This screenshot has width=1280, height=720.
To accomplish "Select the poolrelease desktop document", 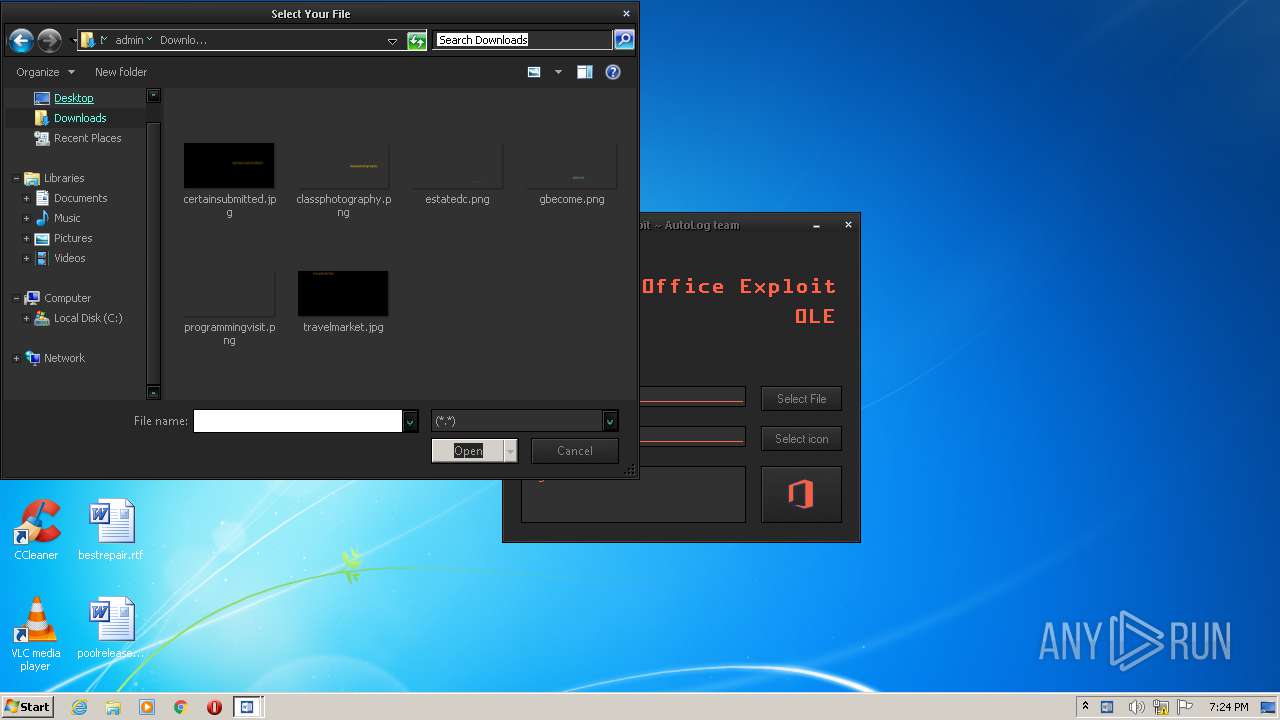I will pyautogui.click(x=110, y=628).
